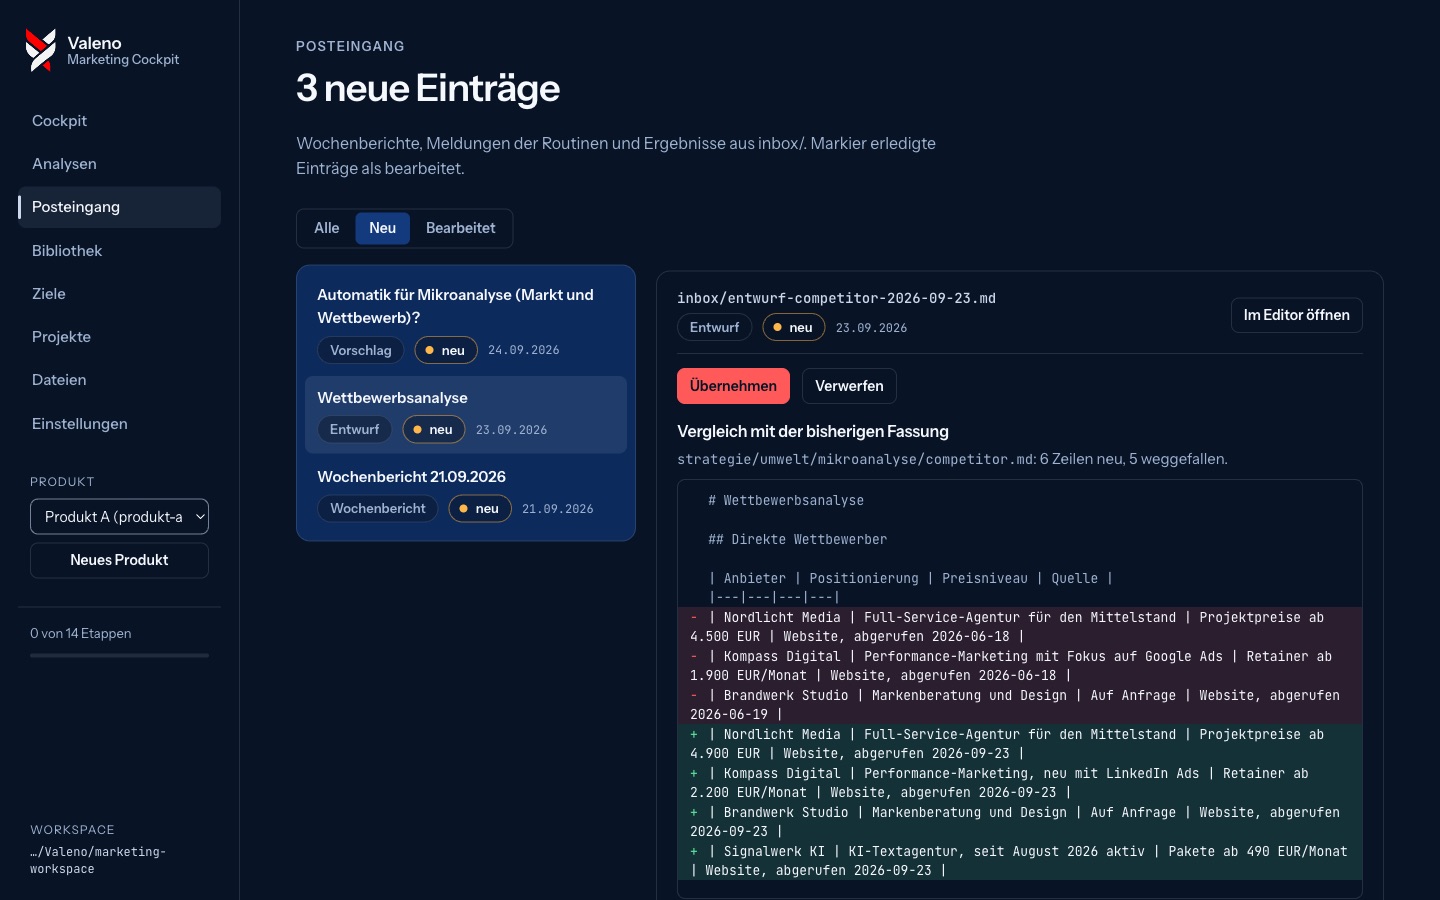Viewport: 1440px width, 900px height.
Task: Go to Analysen in the sidebar
Action: tap(119, 164)
